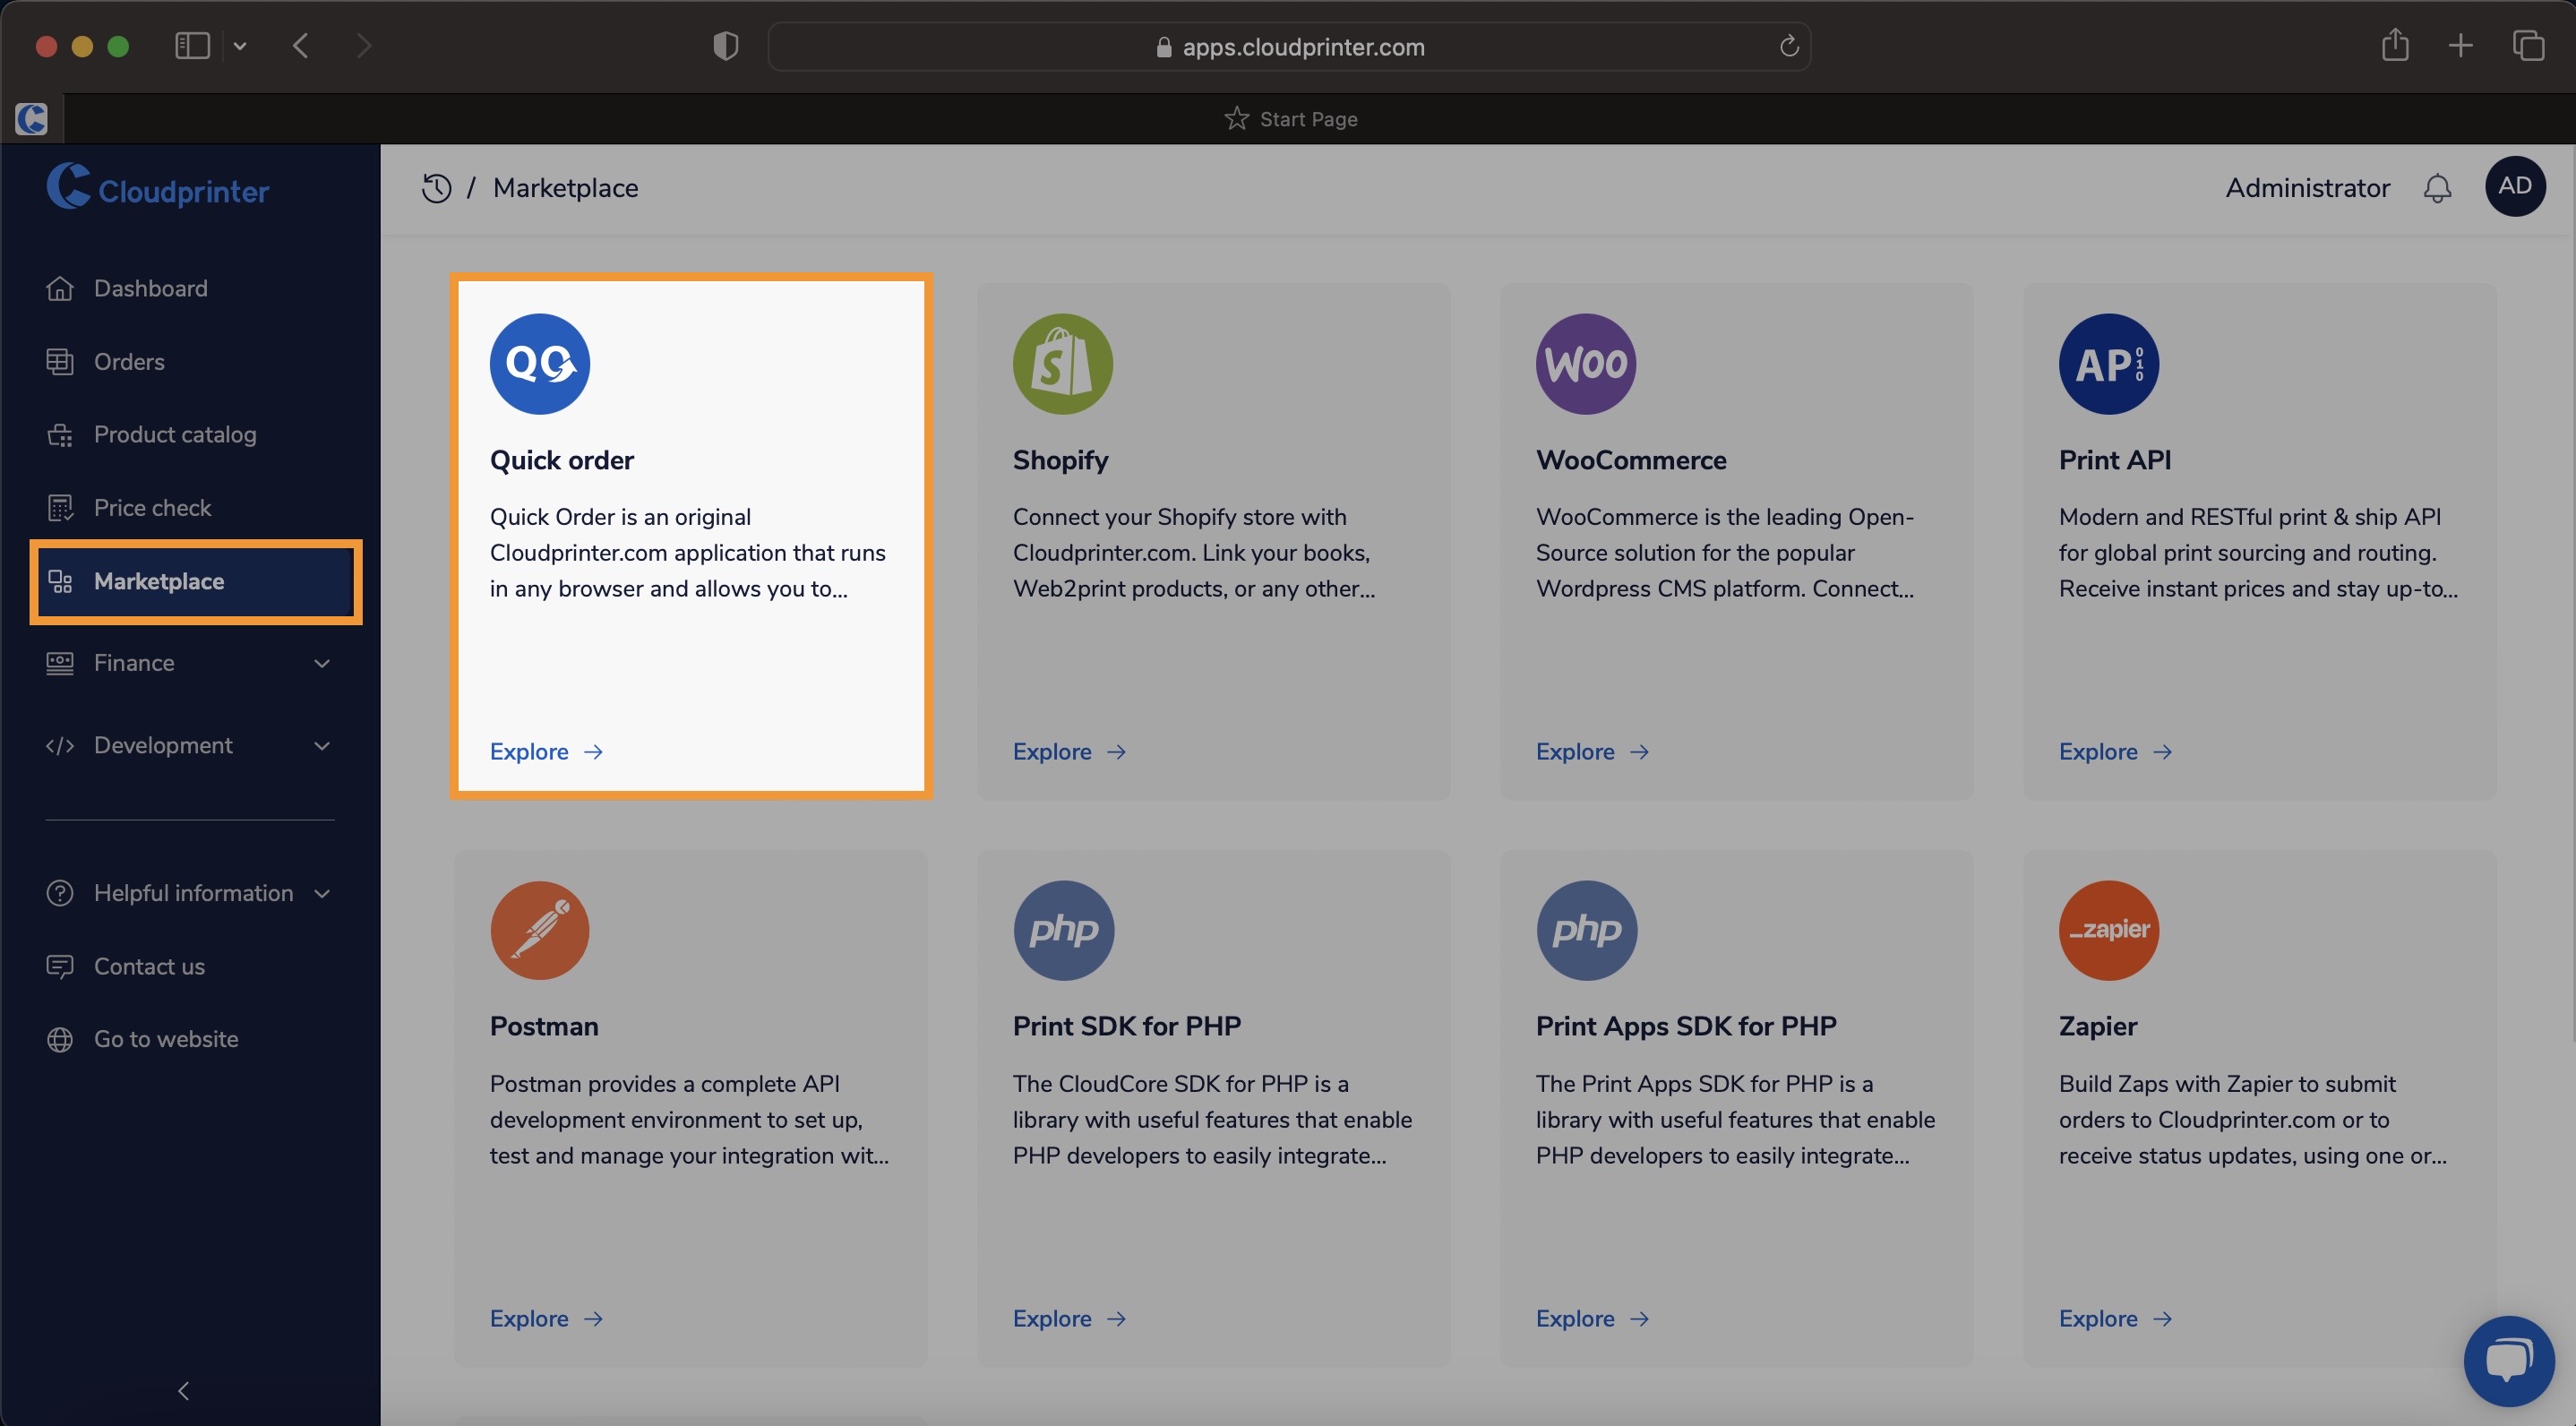The width and height of the screenshot is (2576, 1426).
Task: Click the Helpful information question icon
Action: click(x=60, y=893)
